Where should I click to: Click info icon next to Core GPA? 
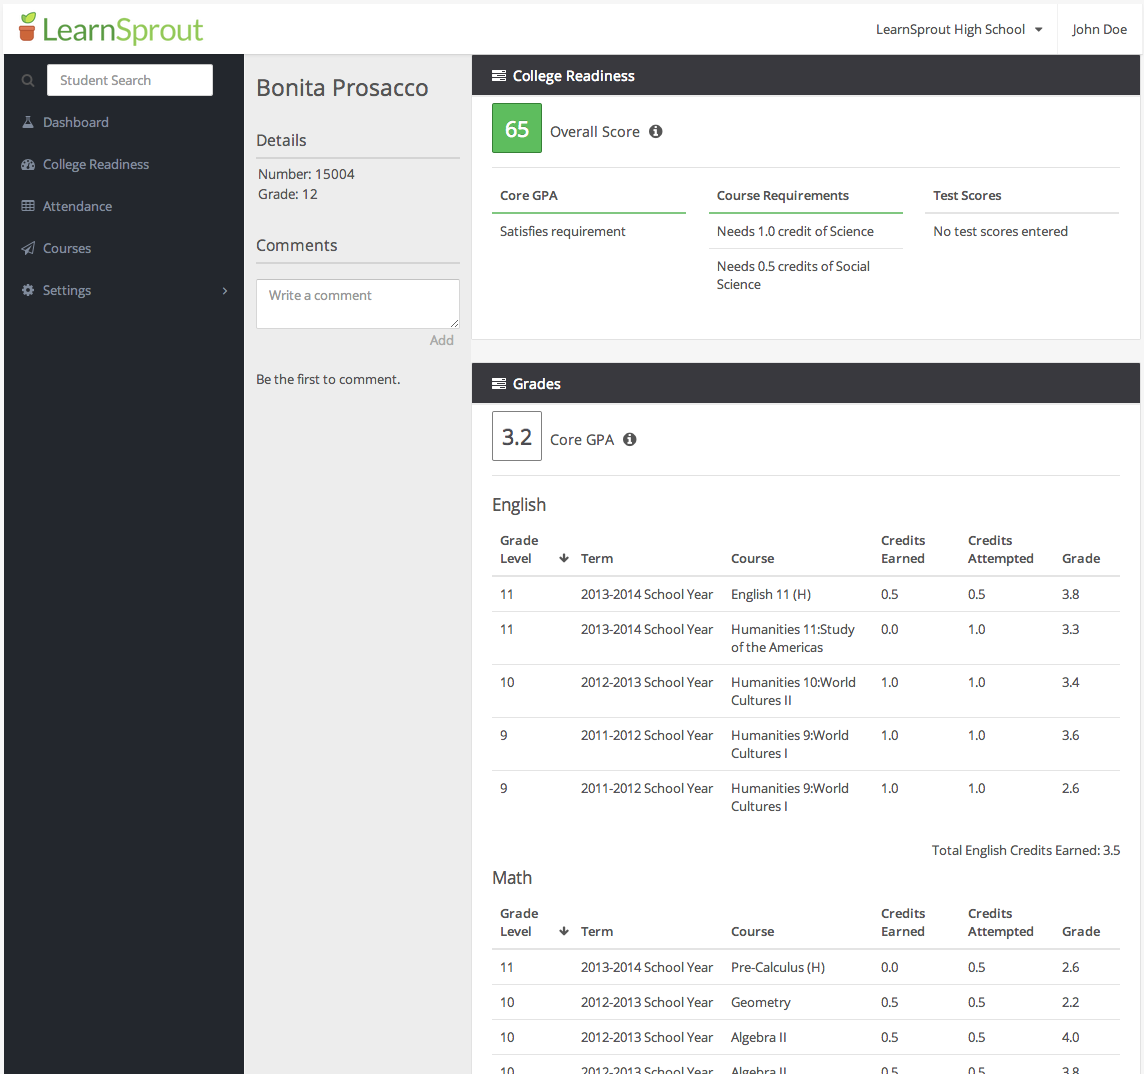pyautogui.click(x=630, y=439)
